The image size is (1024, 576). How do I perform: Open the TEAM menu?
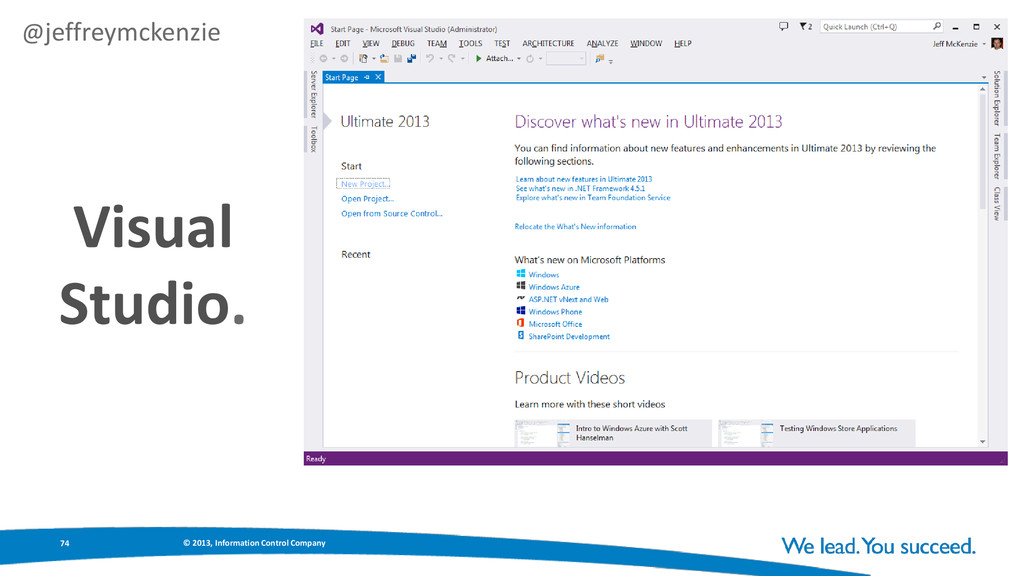tap(437, 44)
